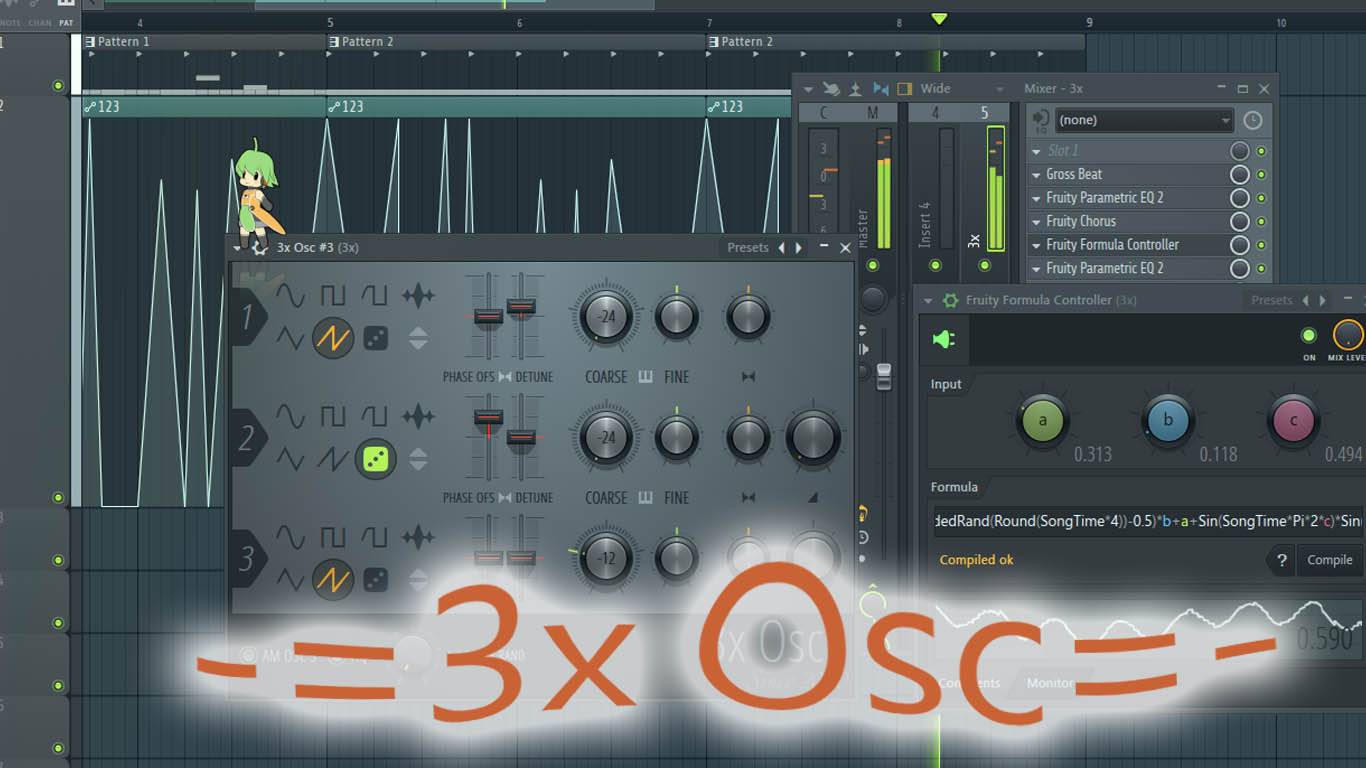Select square wave shape for oscillator 2
The height and width of the screenshot is (768, 1366).
click(333, 416)
